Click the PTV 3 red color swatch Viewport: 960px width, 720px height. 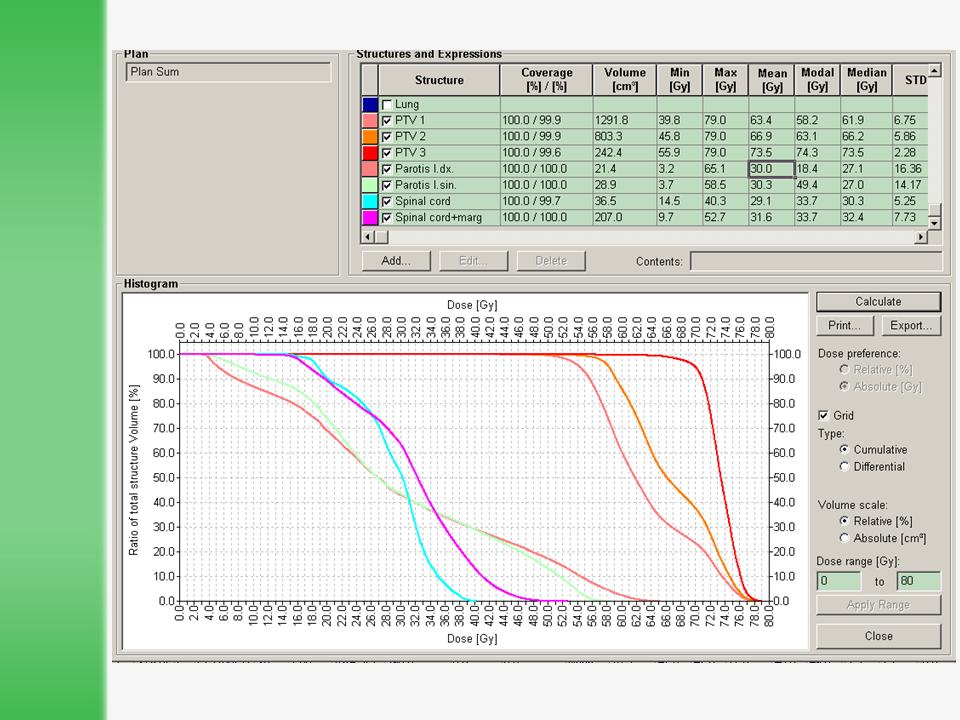[370, 152]
